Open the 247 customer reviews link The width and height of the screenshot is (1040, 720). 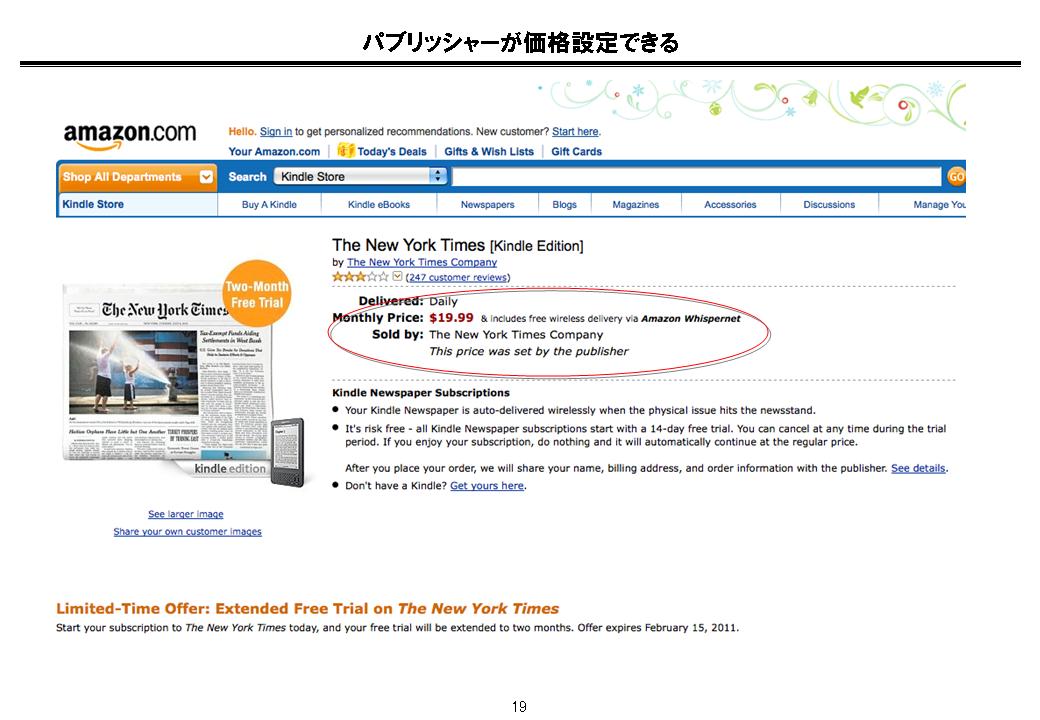pyautogui.click(x=458, y=277)
